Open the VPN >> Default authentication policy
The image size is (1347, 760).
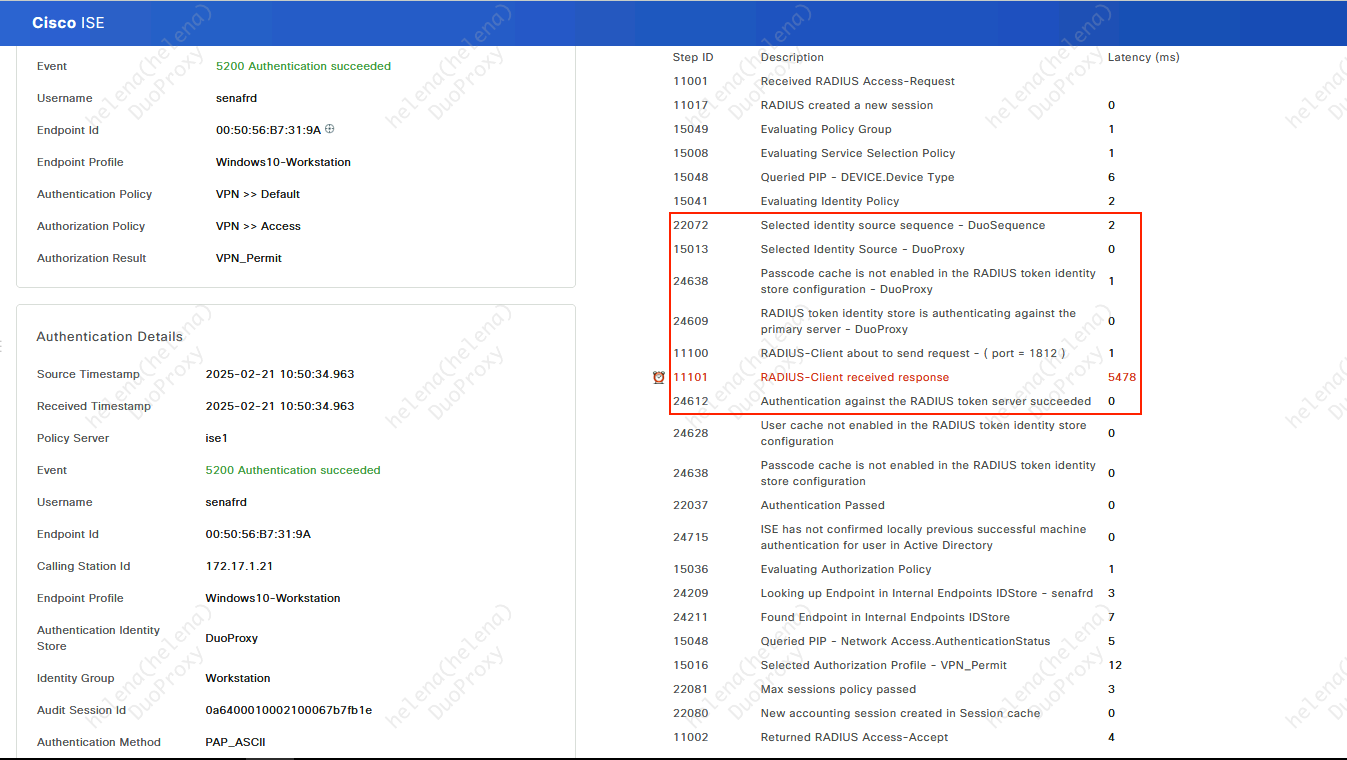tap(258, 194)
